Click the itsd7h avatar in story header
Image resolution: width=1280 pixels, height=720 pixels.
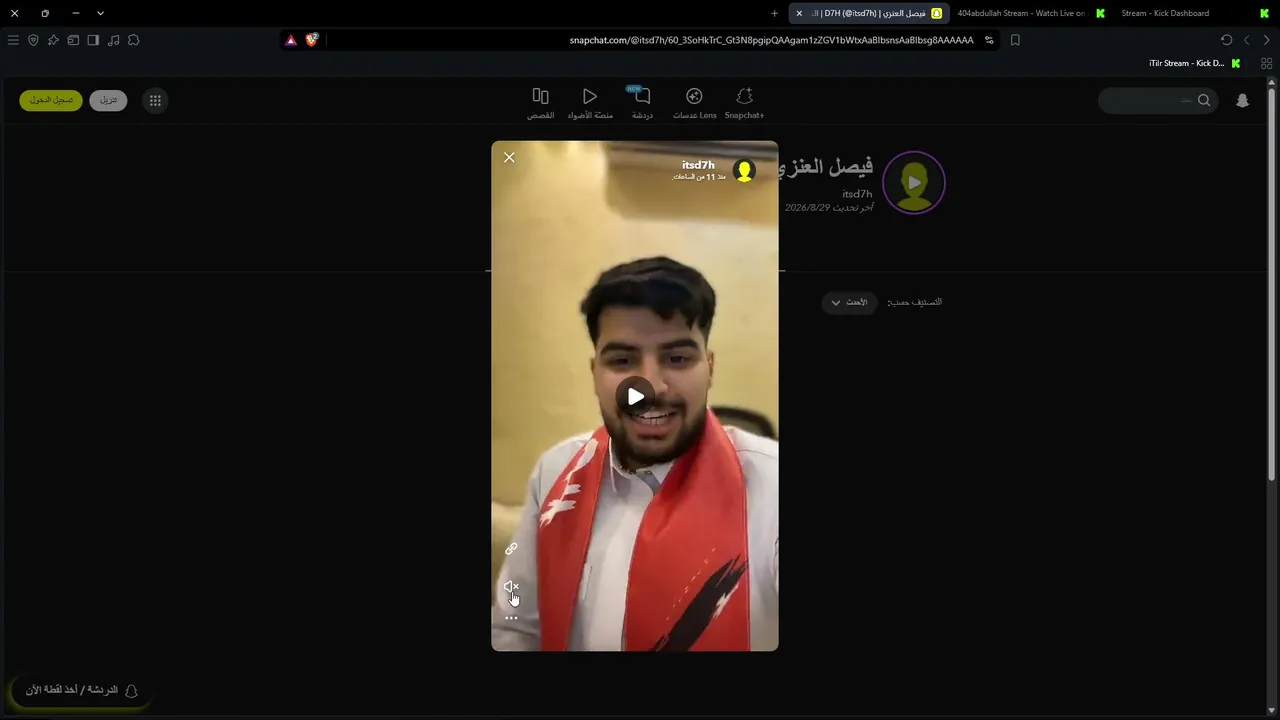pyautogui.click(x=744, y=170)
